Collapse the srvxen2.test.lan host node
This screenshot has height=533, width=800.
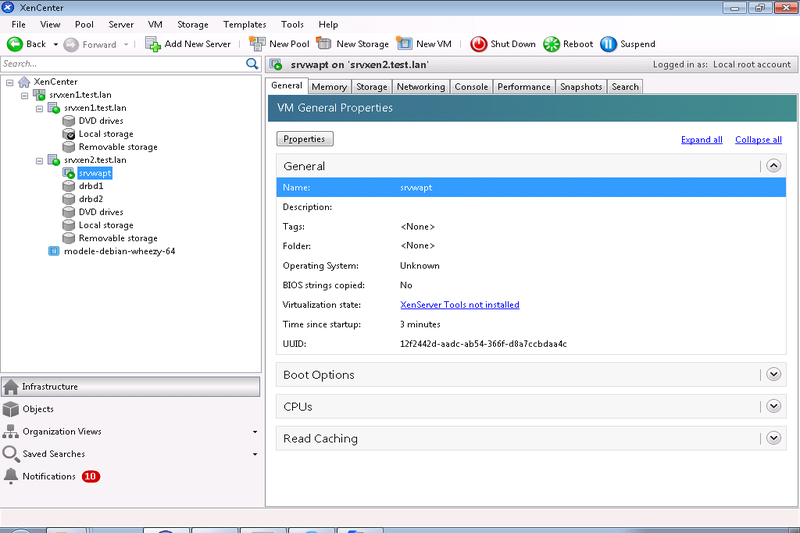click(x=39, y=161)
